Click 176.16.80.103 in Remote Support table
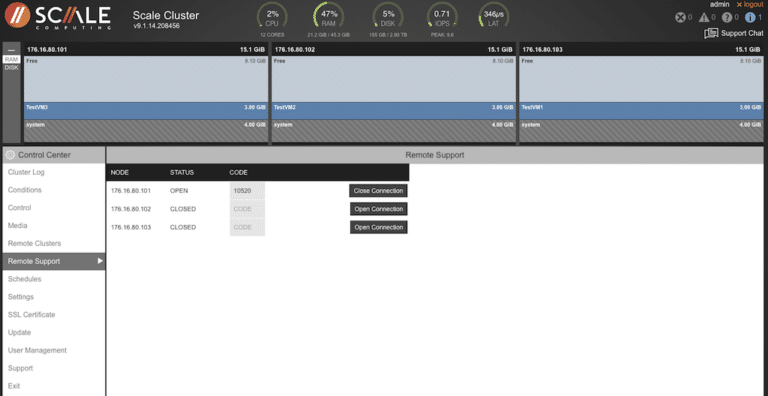The height and width of the screenshot is (396, 768). [x=131, y=227]
